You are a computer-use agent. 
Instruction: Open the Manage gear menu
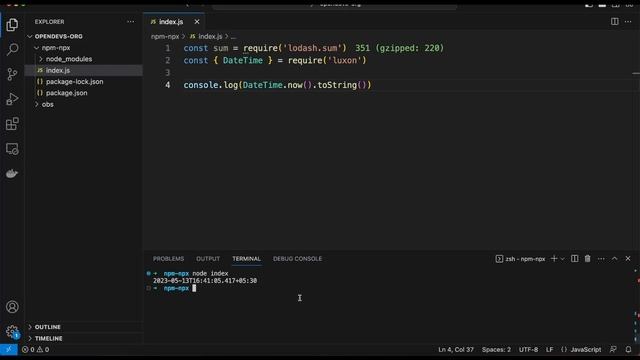coord(12,331)
